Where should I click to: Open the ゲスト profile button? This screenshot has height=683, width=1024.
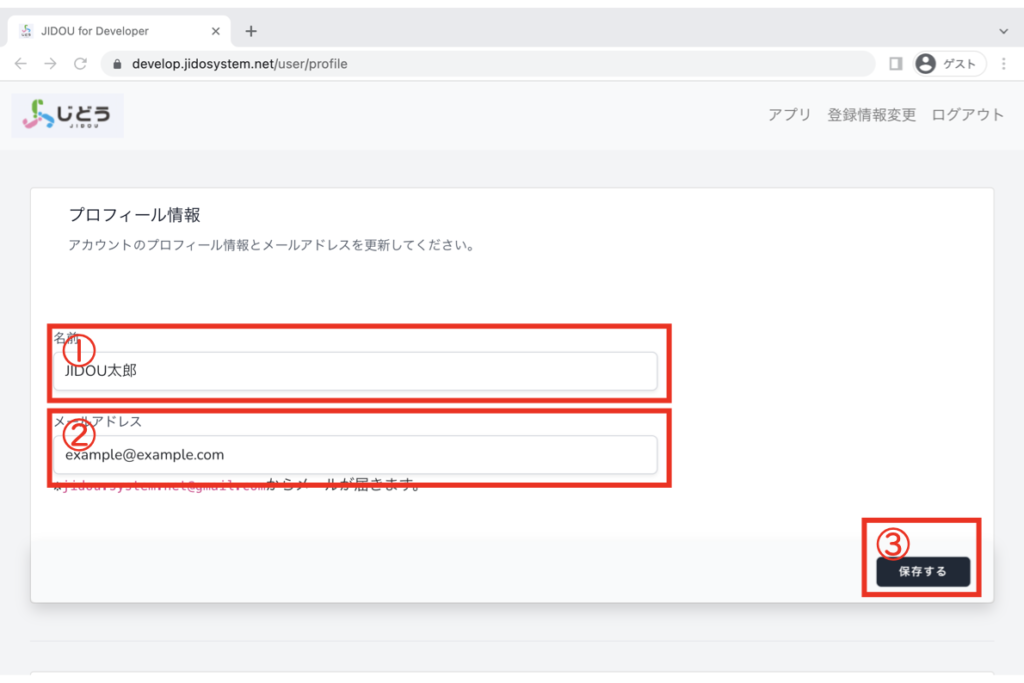click(x=949, y=64)
